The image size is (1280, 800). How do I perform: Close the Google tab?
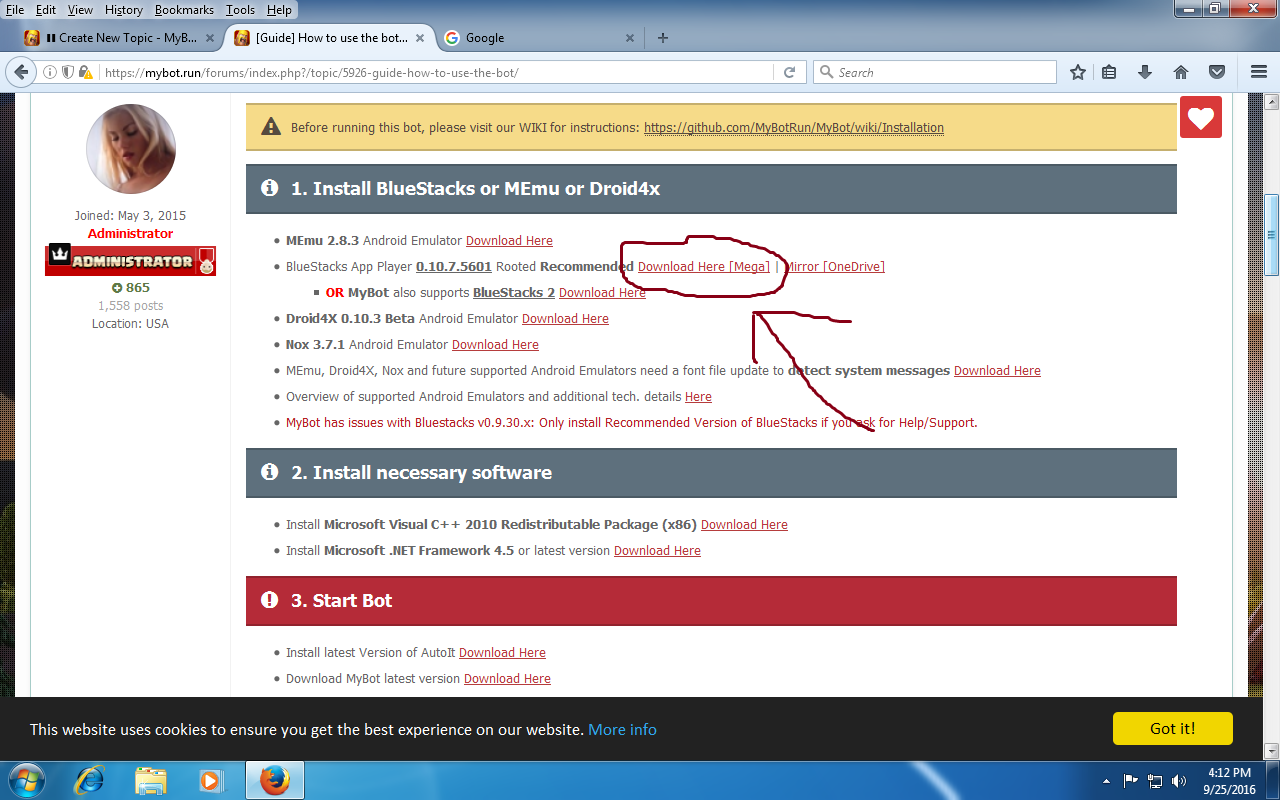(630, 38)
